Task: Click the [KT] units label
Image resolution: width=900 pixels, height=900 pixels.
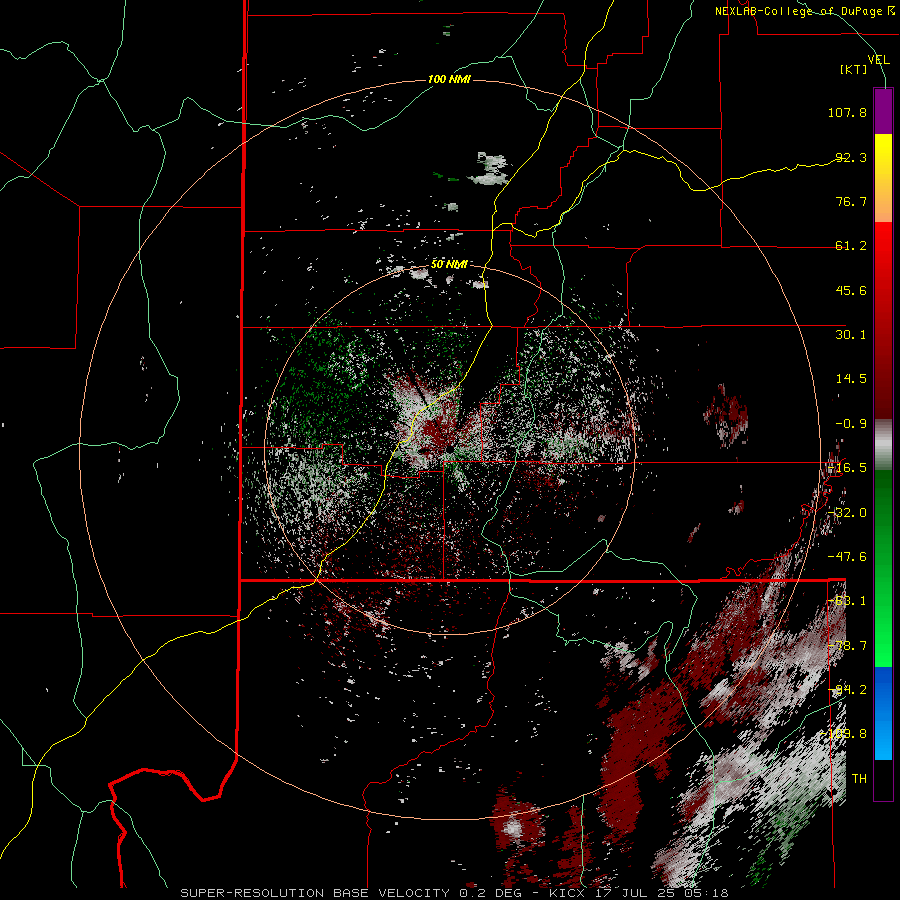Action: [854, 69]
